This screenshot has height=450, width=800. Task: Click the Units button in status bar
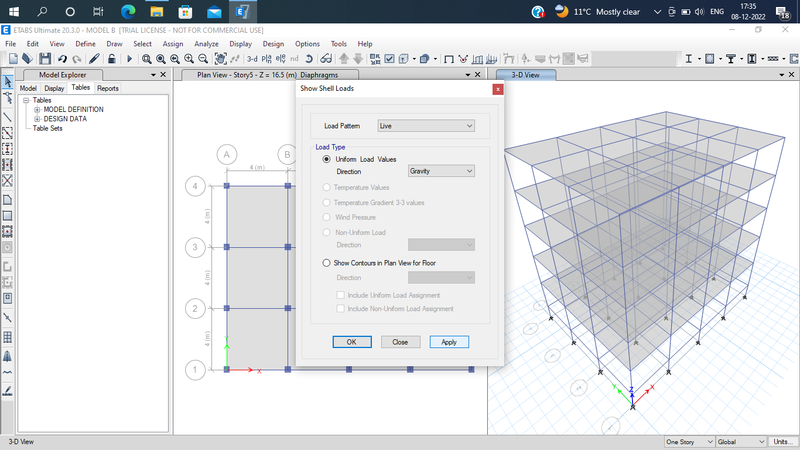(783, 442)
